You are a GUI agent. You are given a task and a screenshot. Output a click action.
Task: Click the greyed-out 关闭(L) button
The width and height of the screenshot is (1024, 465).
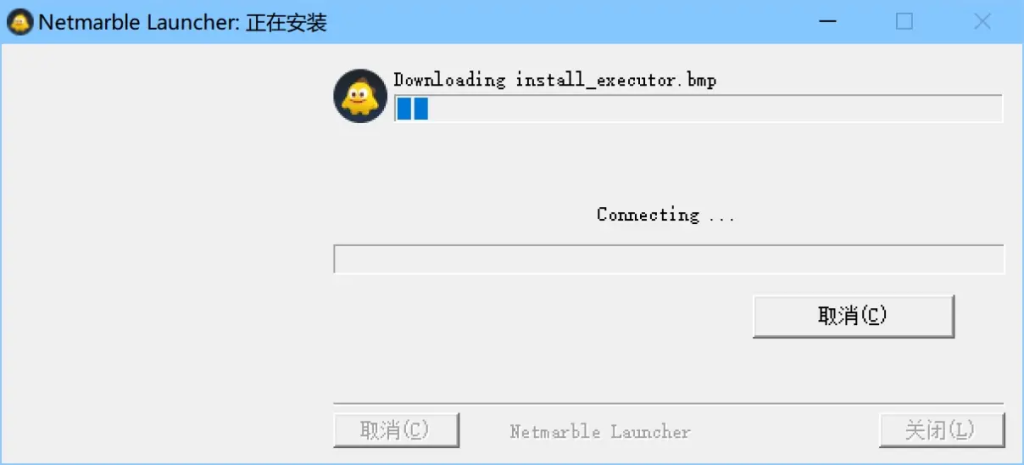click(x=941, y=430)
